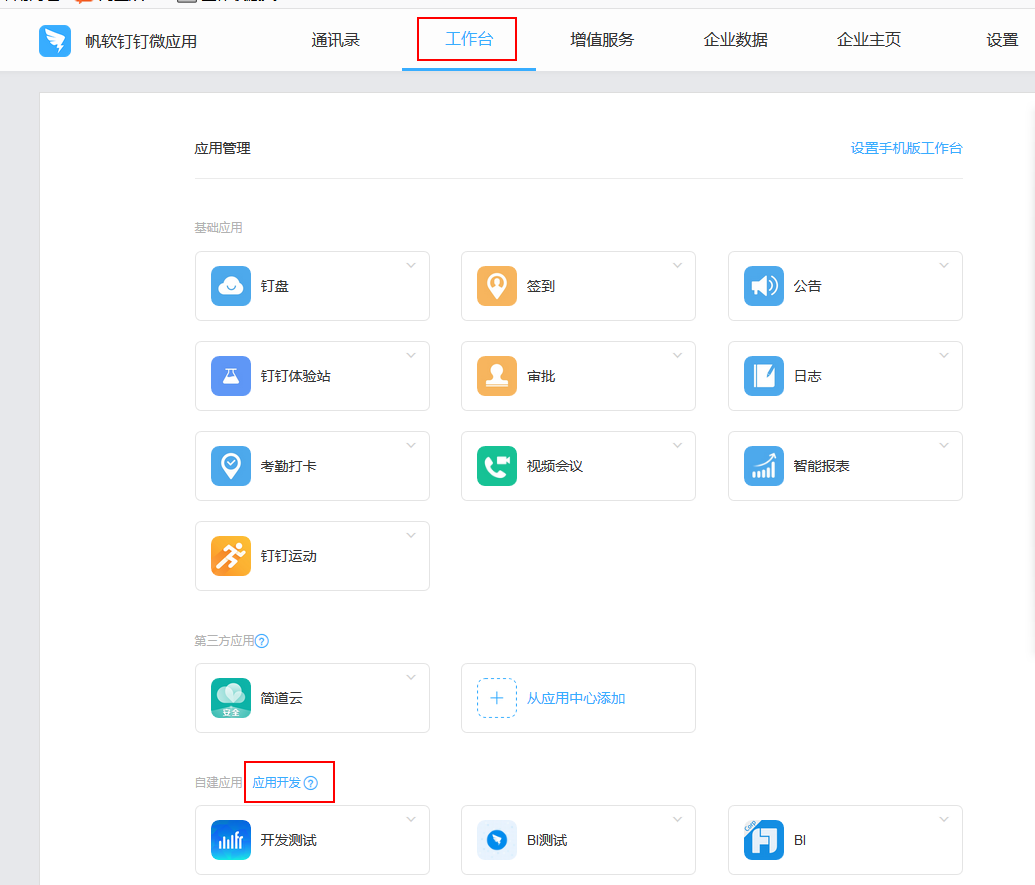
Task: Open the 审批 stamp icon
Action: 496,376
